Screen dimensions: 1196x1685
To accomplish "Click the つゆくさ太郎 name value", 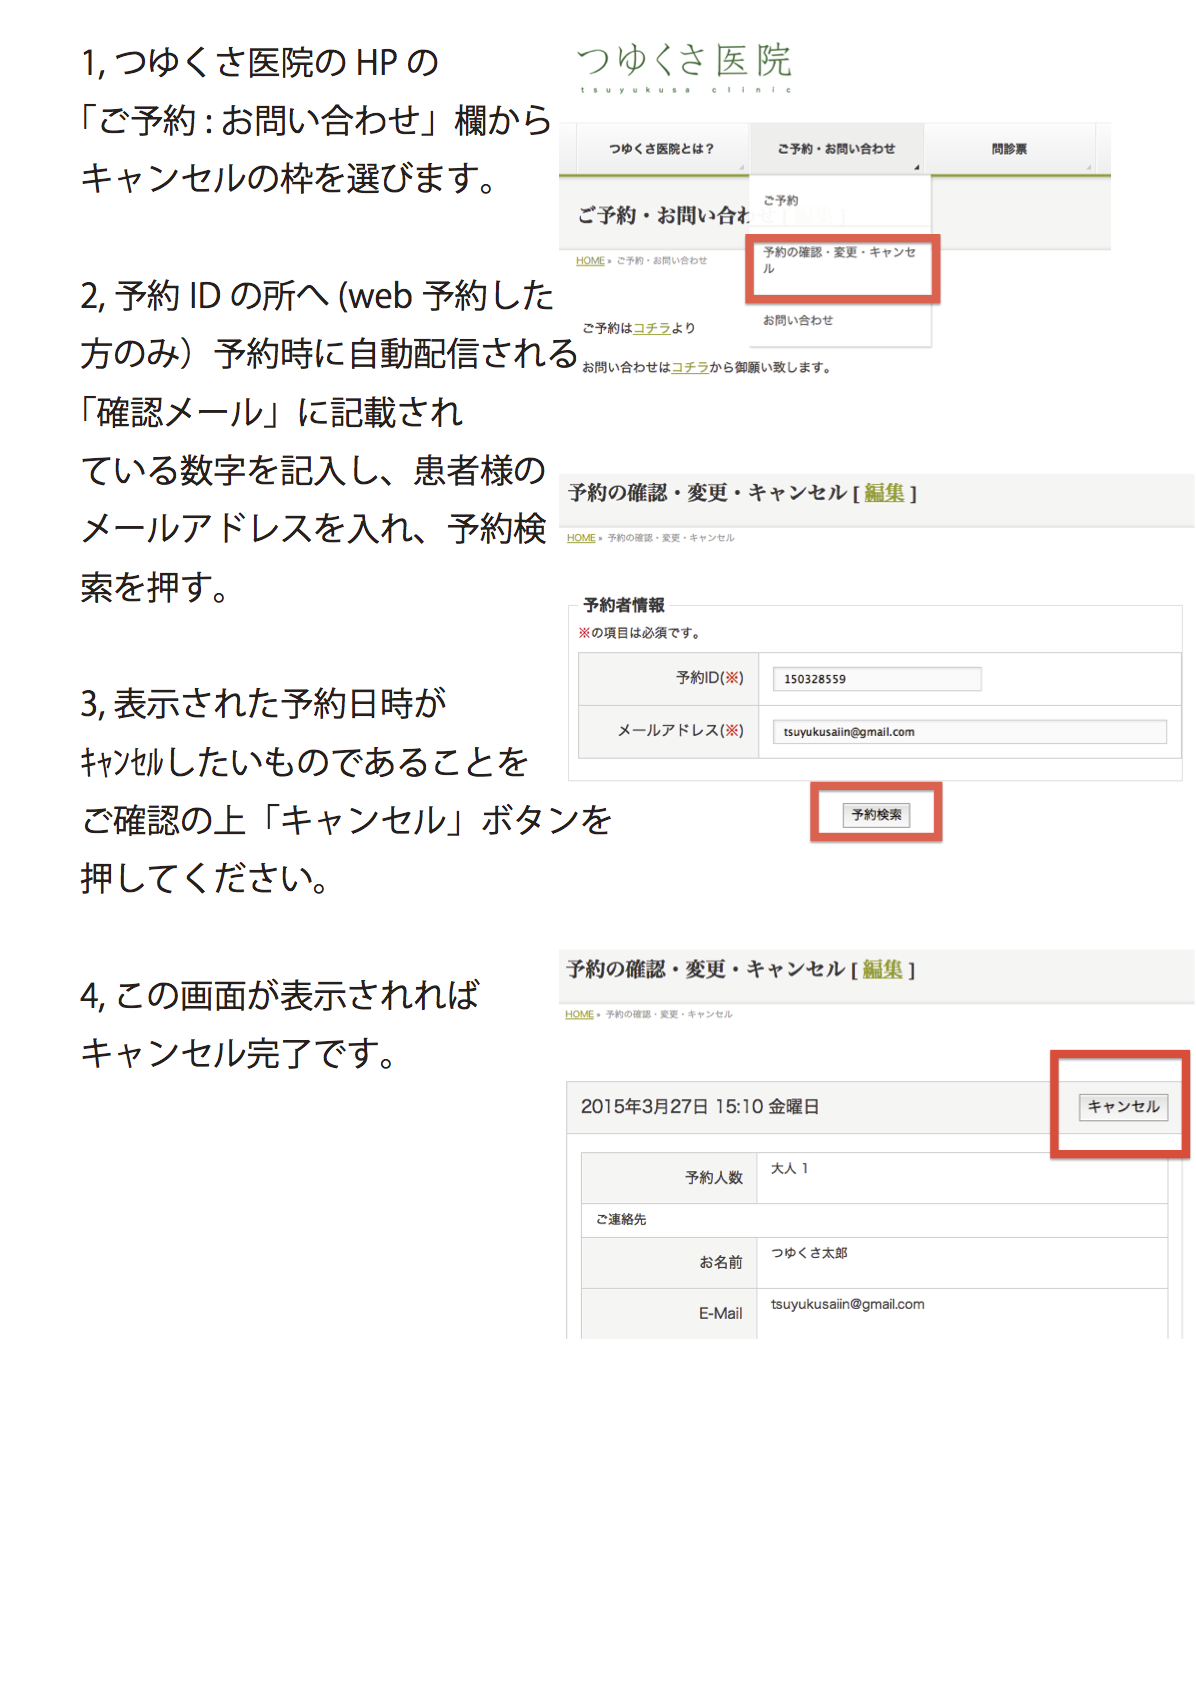I will pyautogui.click(x=809, y=1253).
